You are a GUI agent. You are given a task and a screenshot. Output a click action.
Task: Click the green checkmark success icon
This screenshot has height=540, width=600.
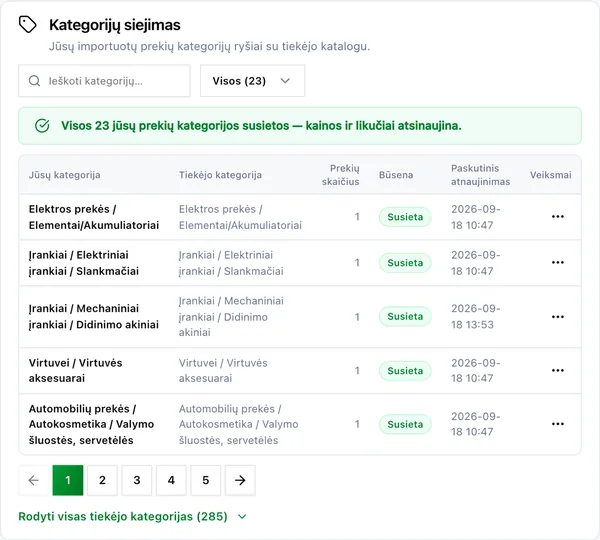(42, 126)
